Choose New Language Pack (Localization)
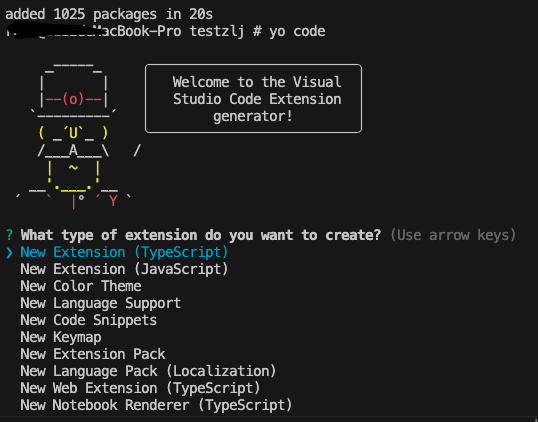Image resolution: width=538 pixels, height=422 pixels. 148,371
